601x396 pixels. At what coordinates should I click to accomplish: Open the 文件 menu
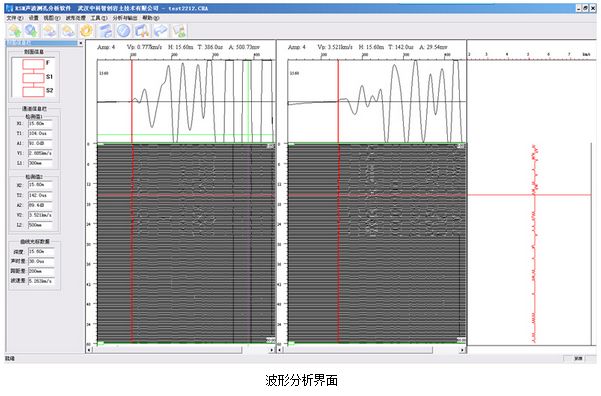[15, 18]
